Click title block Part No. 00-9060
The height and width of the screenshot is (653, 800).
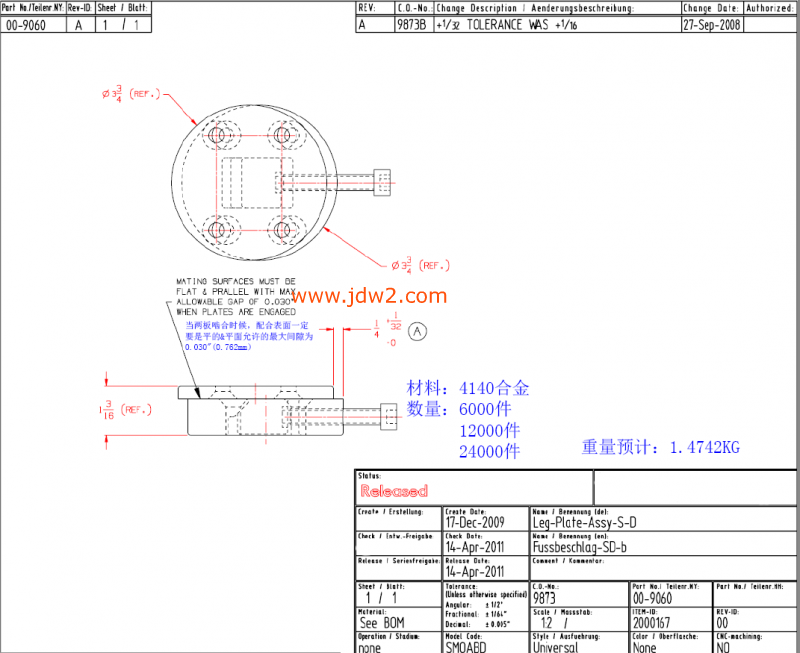(653, 598)
